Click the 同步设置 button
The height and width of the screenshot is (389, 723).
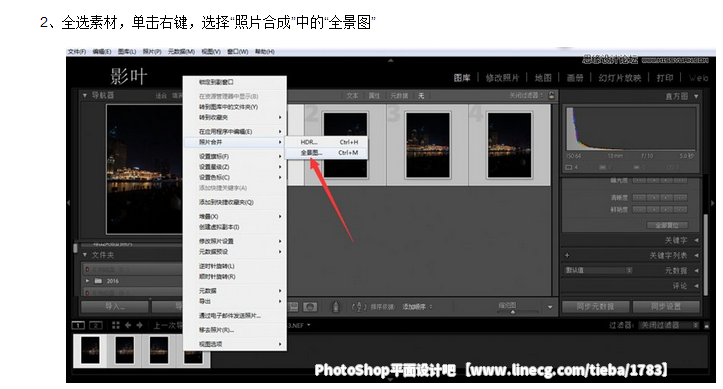[x=666, y=306]
